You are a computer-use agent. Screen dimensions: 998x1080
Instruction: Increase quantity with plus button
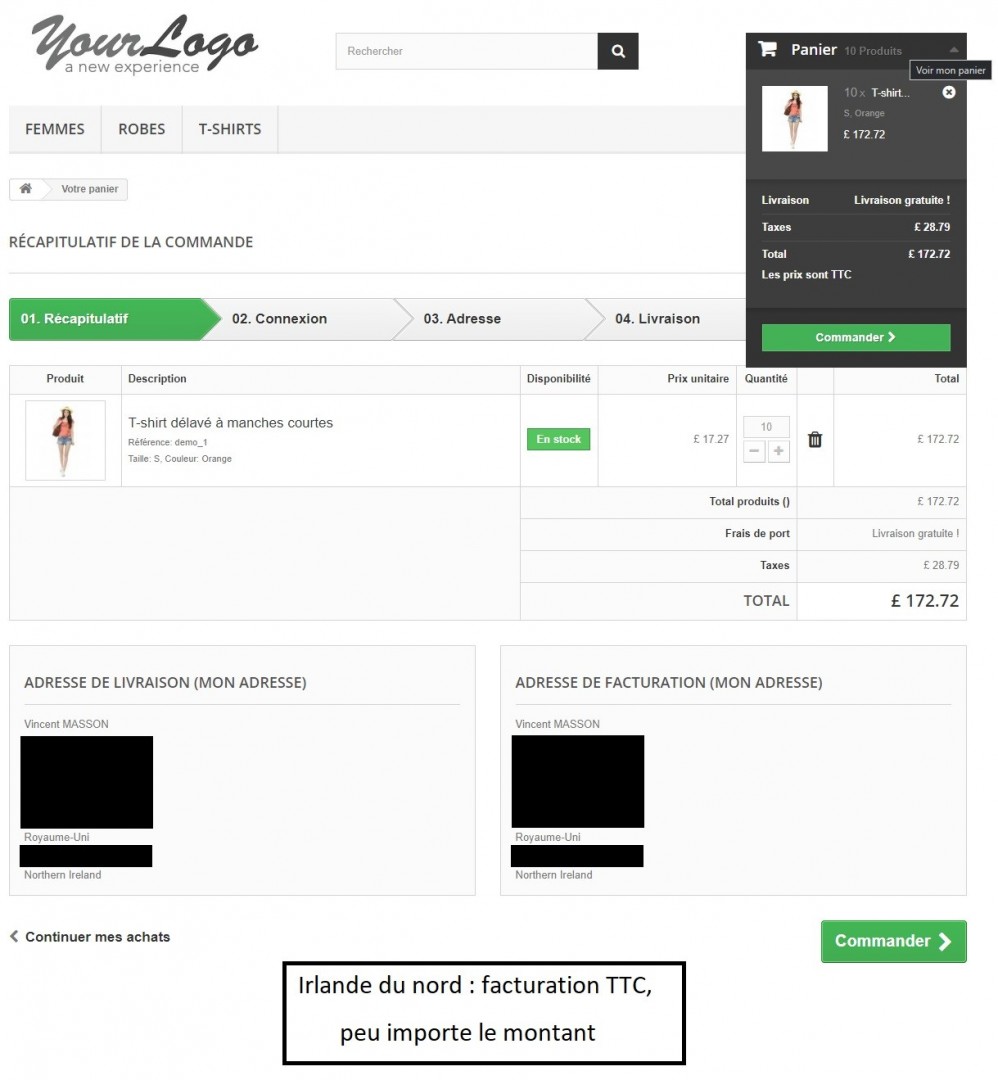(x=778, y=451)
